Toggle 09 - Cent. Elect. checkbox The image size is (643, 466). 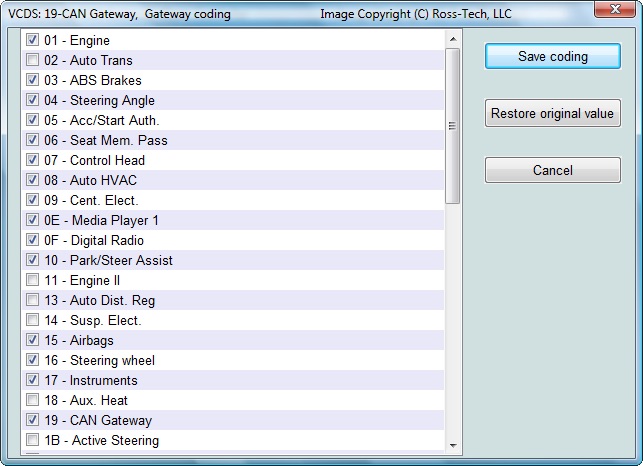[x=32, y=200]
